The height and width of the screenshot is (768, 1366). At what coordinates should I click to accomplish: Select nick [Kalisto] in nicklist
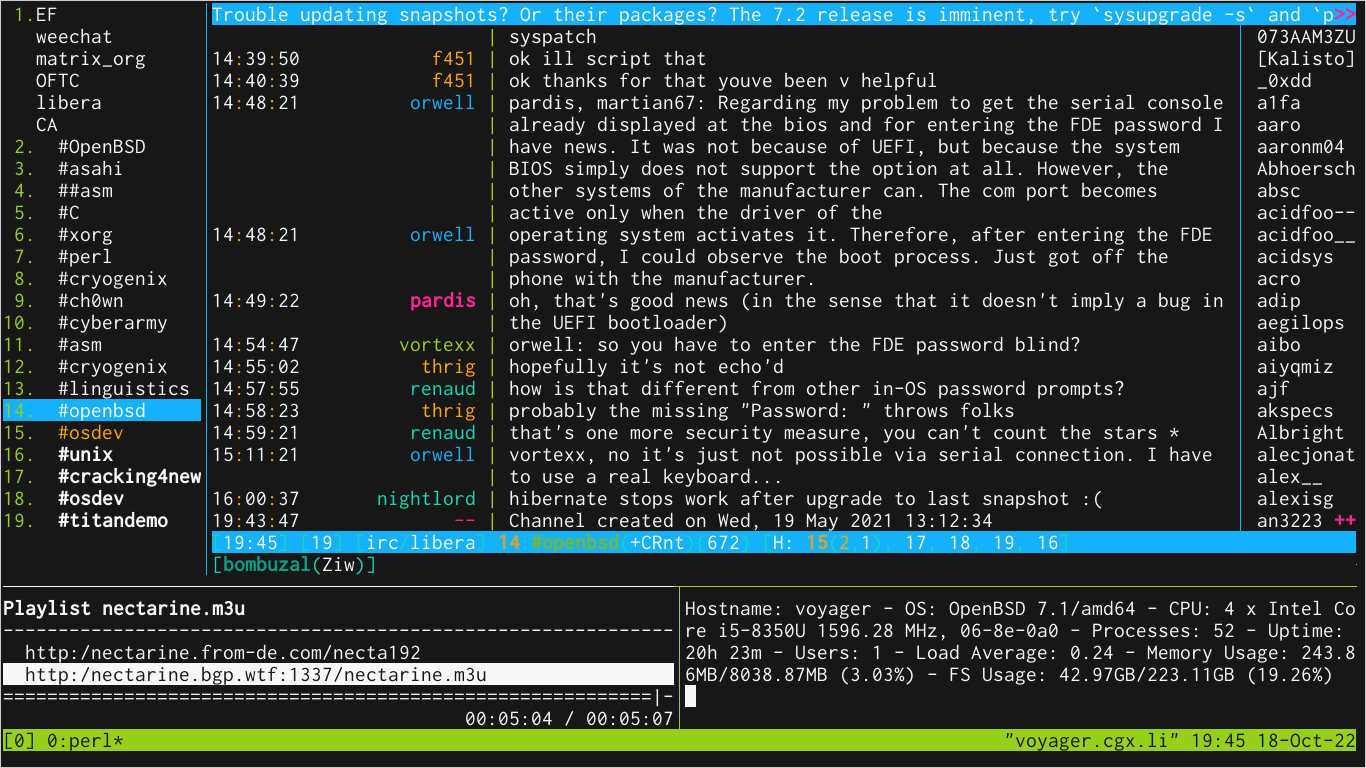click(1306, 59)
